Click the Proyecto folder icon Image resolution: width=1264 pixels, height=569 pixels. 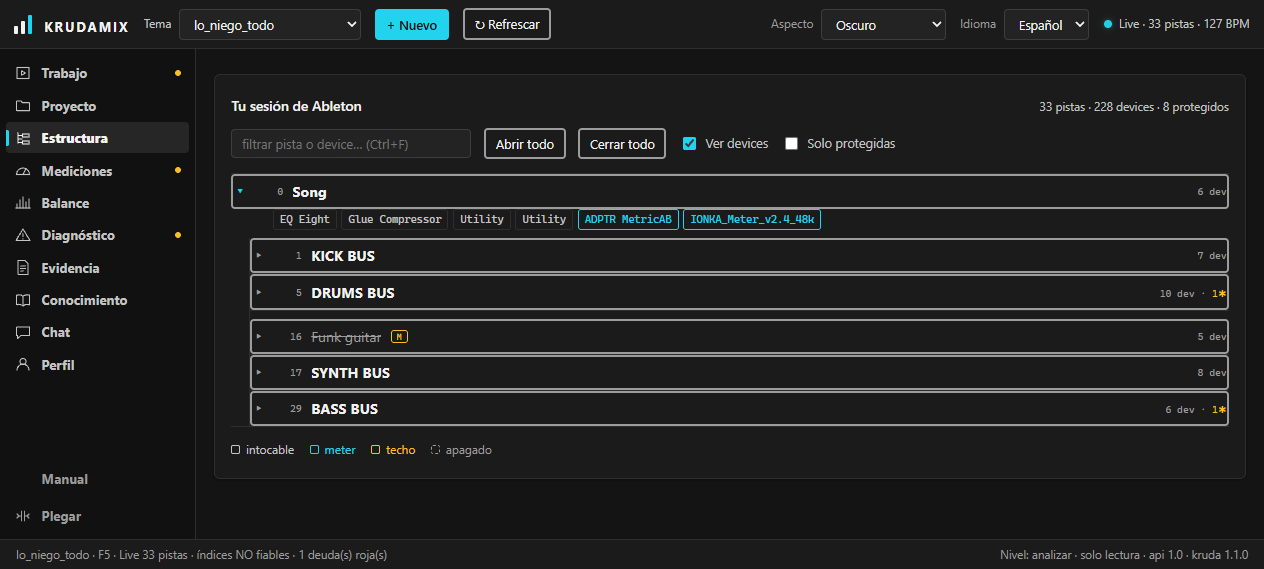pyautogui.click(x=23, y=106)
